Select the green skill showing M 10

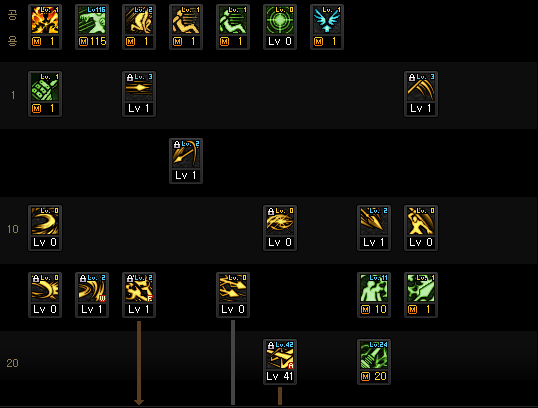[x=374, y=295]
